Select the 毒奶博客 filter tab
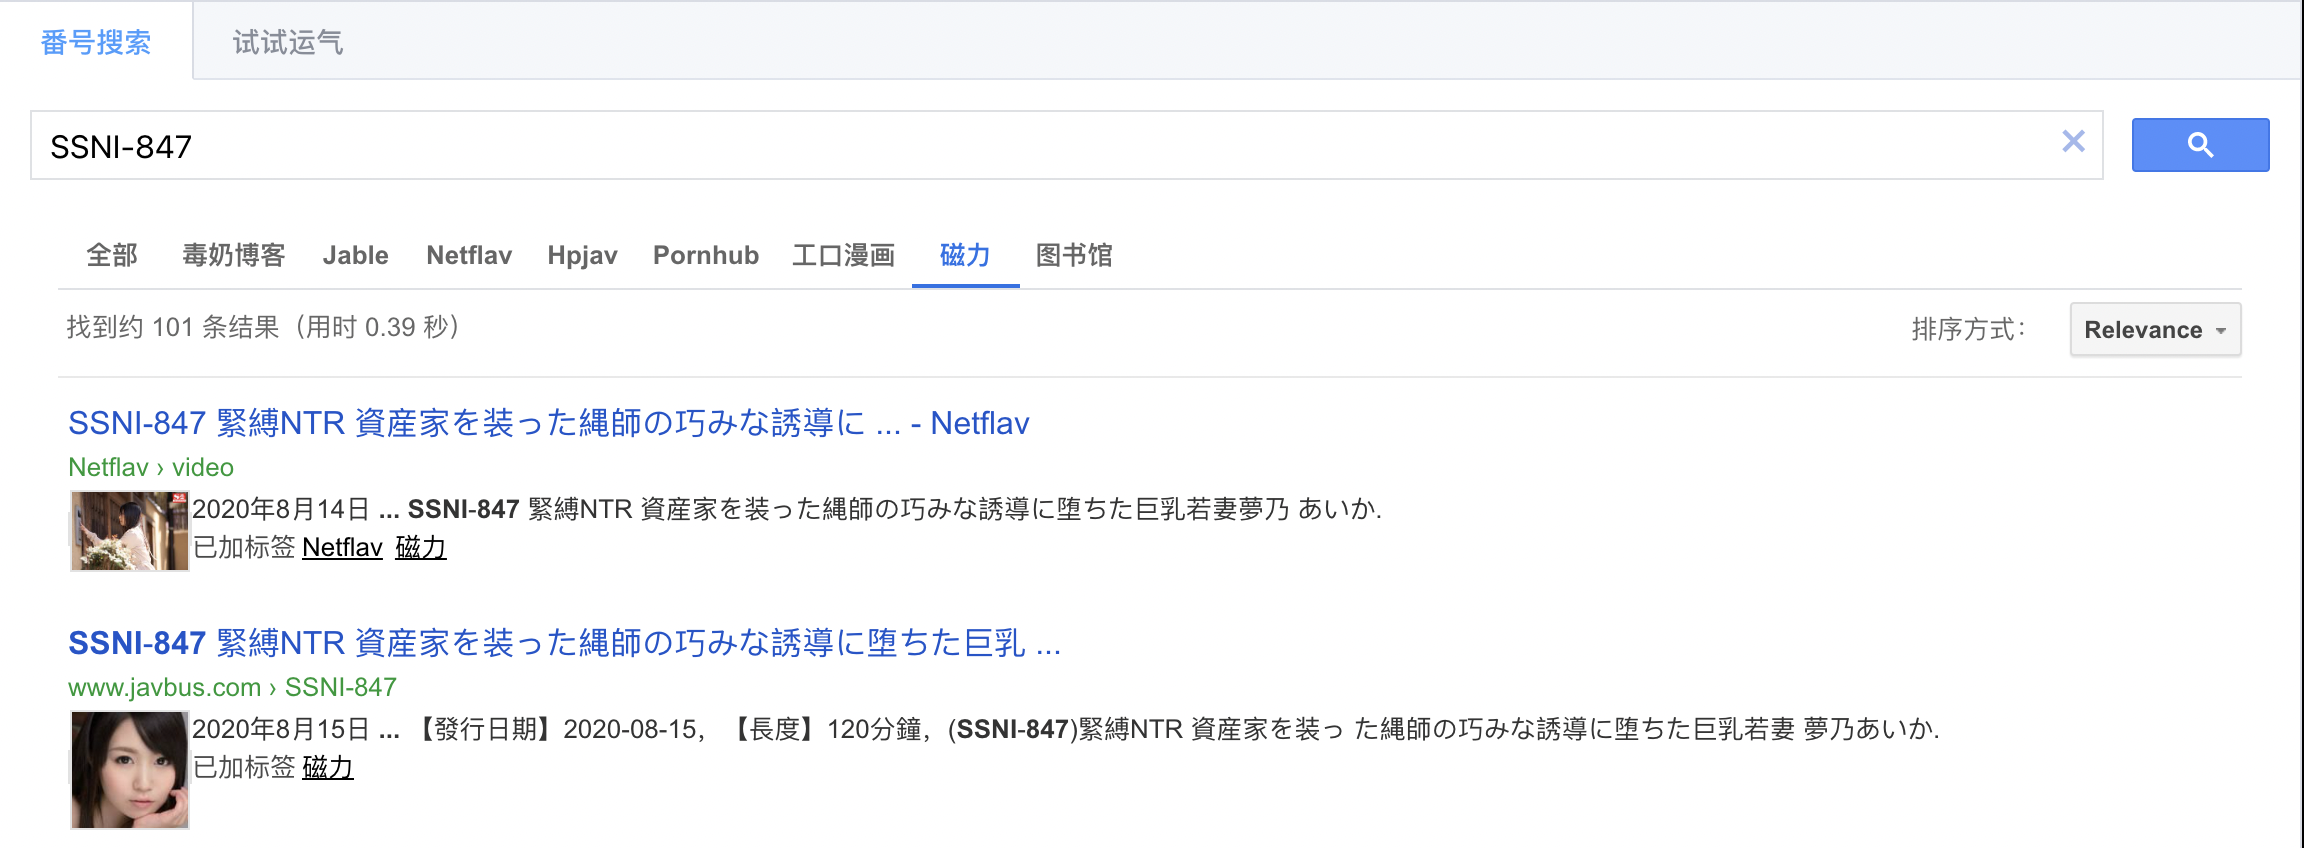The image size is (2304, 848). point(234,255)
